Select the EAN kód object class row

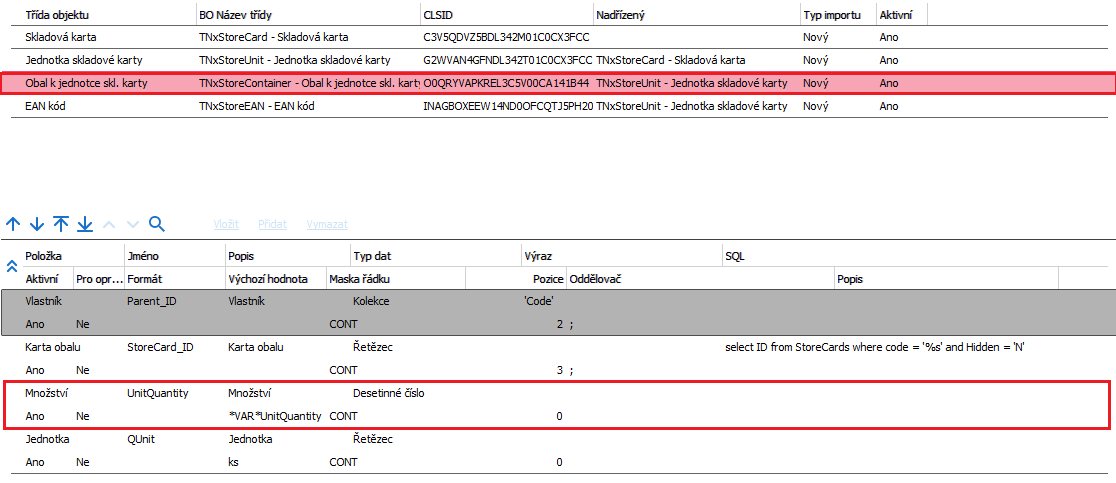51,106
